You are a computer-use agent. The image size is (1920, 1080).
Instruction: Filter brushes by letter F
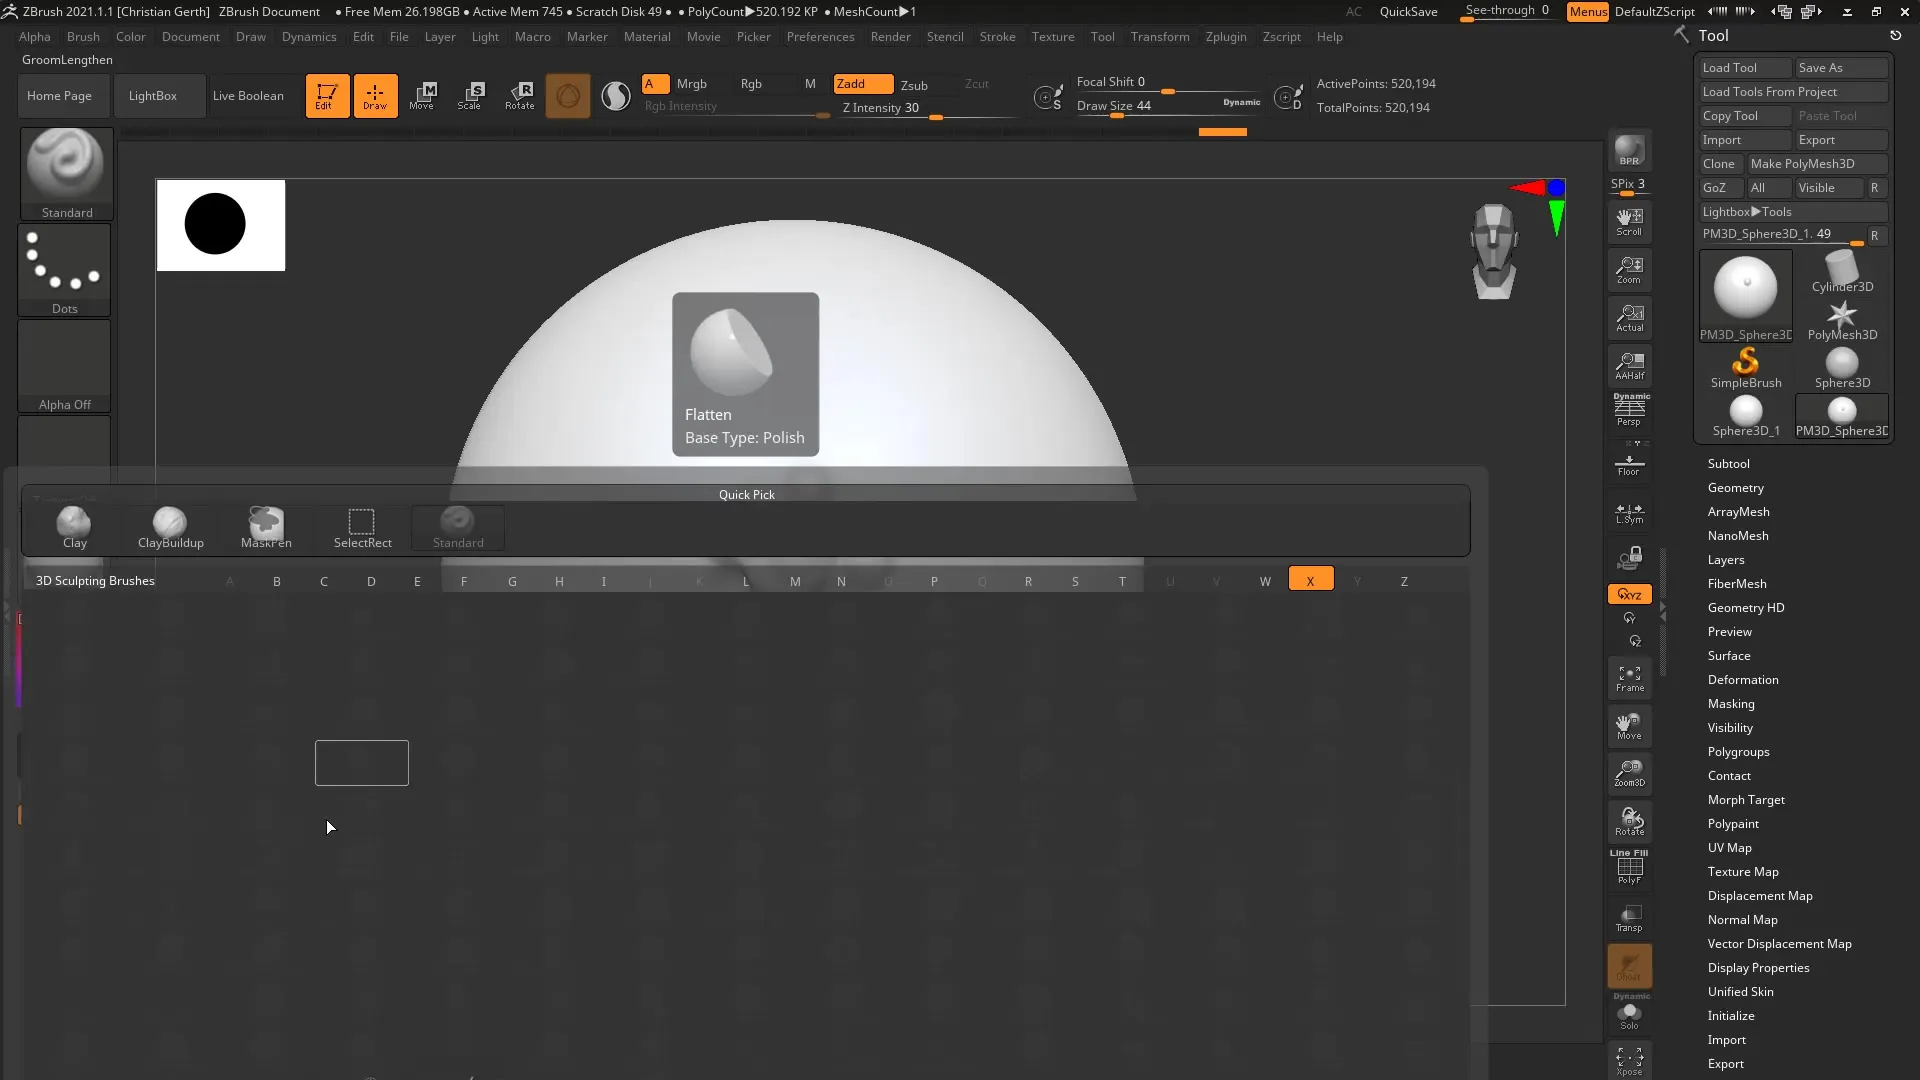[x=464, y=581]
